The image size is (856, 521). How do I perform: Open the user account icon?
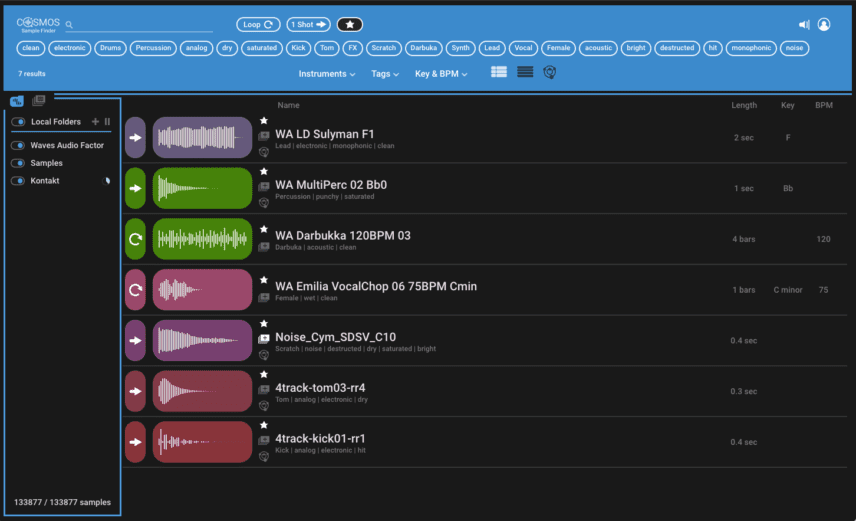tap(824, 25)
